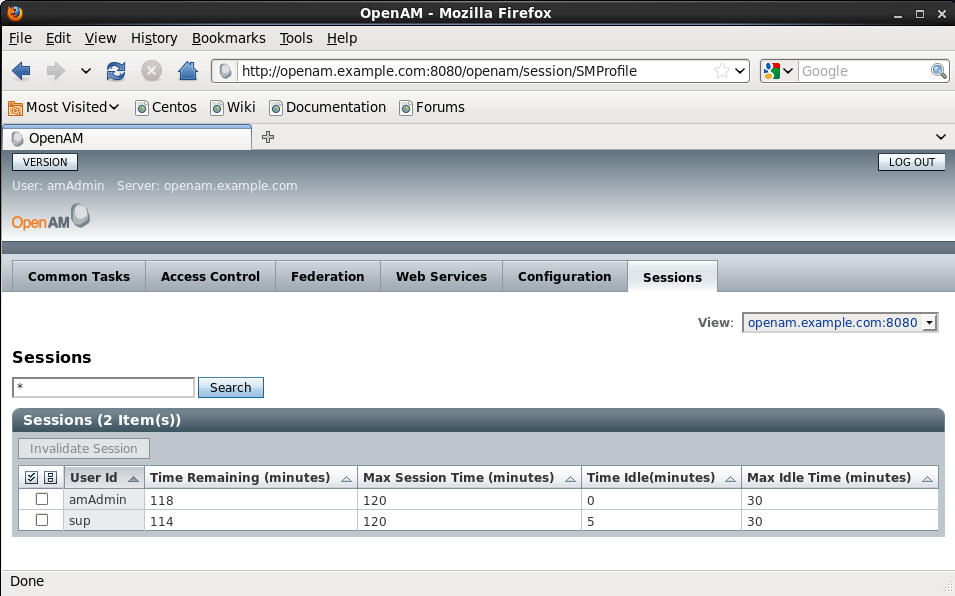
Task: Open the View server dropdown
Action: [x=840, y=323]
